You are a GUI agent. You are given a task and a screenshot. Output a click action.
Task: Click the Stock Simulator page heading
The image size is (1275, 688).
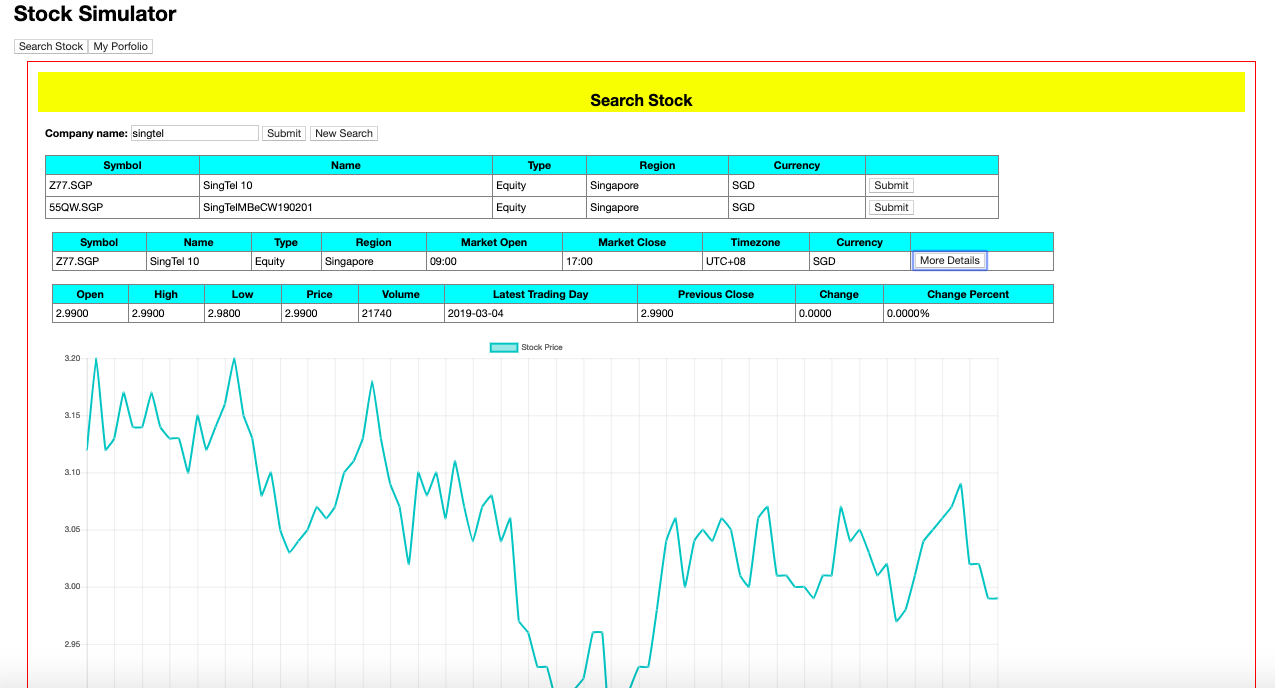[95, 14]
